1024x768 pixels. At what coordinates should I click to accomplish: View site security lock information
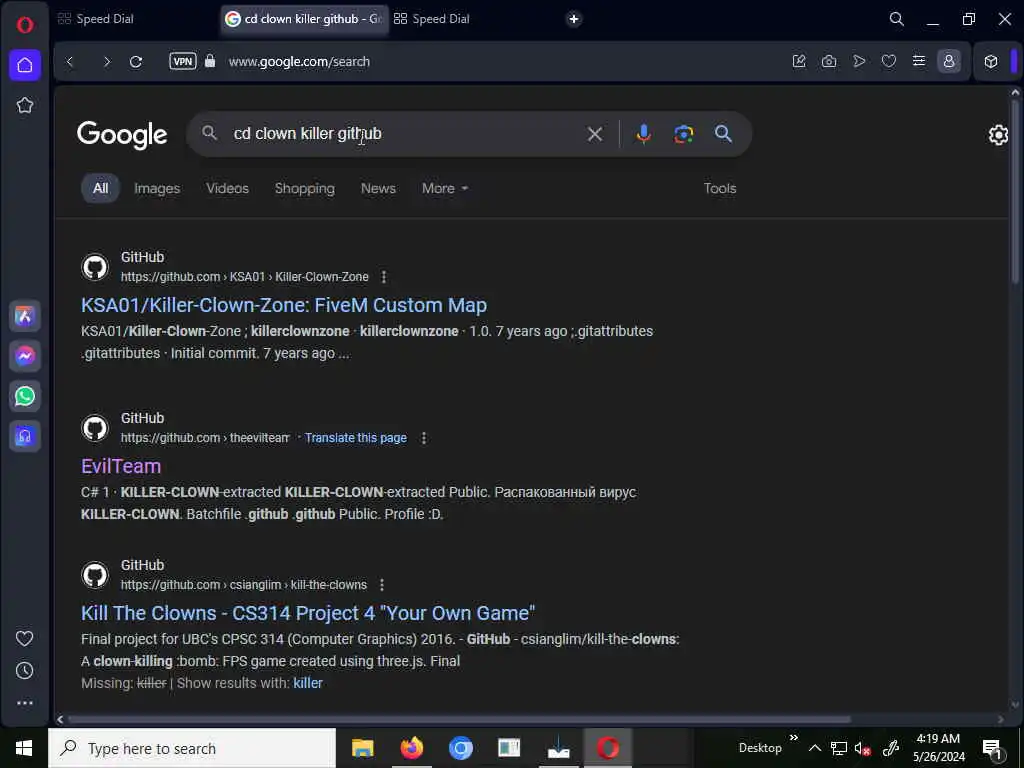pos(210,61)
